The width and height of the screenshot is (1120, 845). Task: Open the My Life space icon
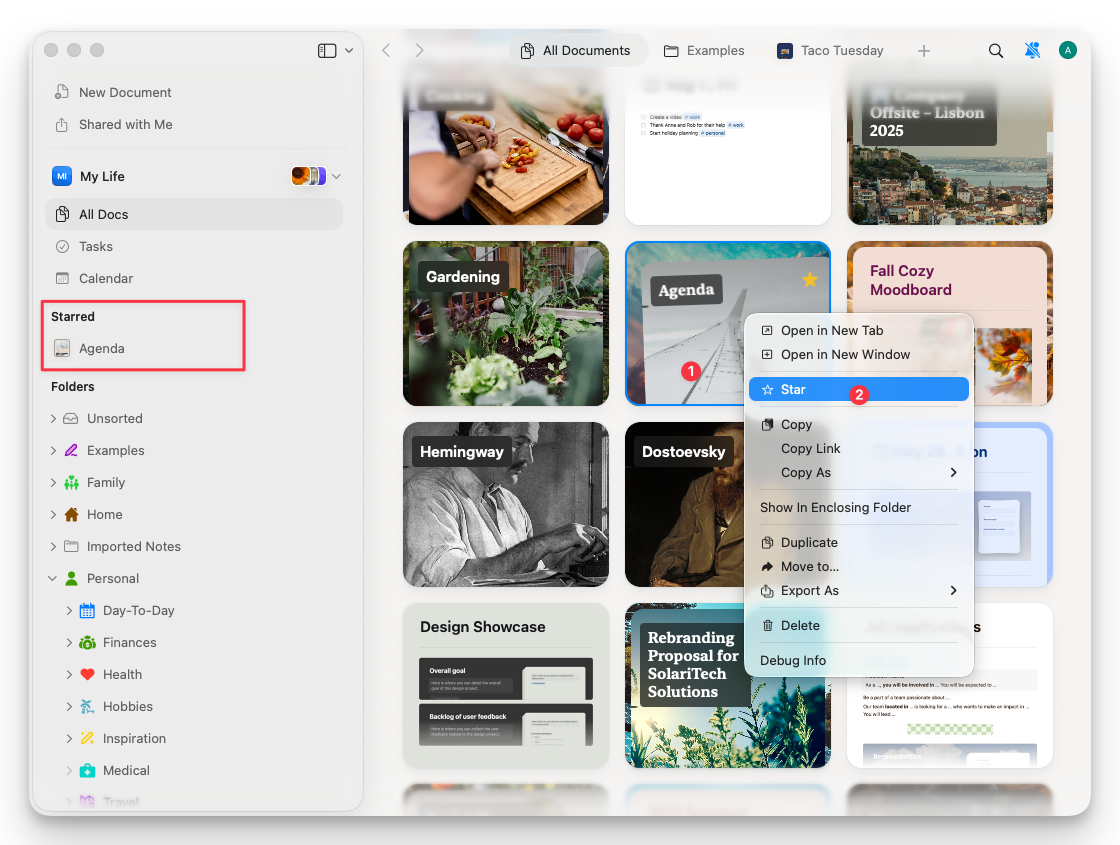click(x=60, y=176)
